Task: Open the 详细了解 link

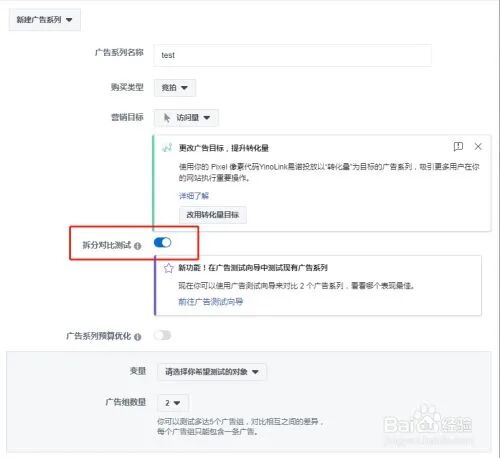Action: coord(194,196)
